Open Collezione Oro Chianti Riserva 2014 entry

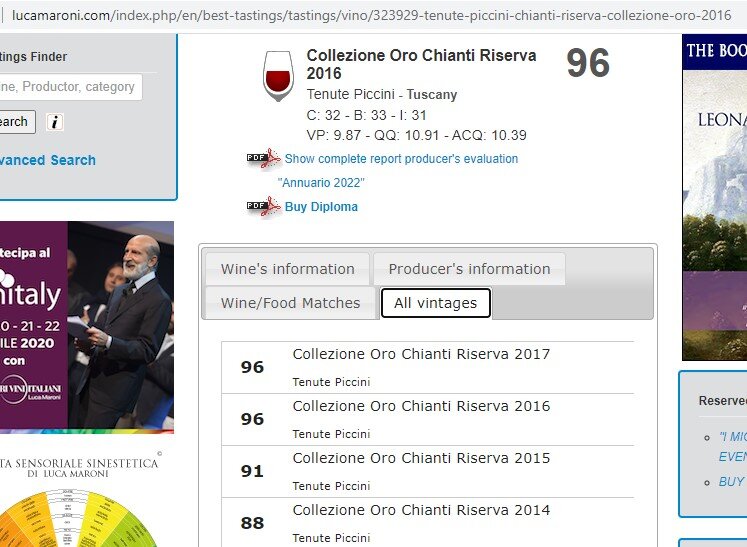(421, 510)
